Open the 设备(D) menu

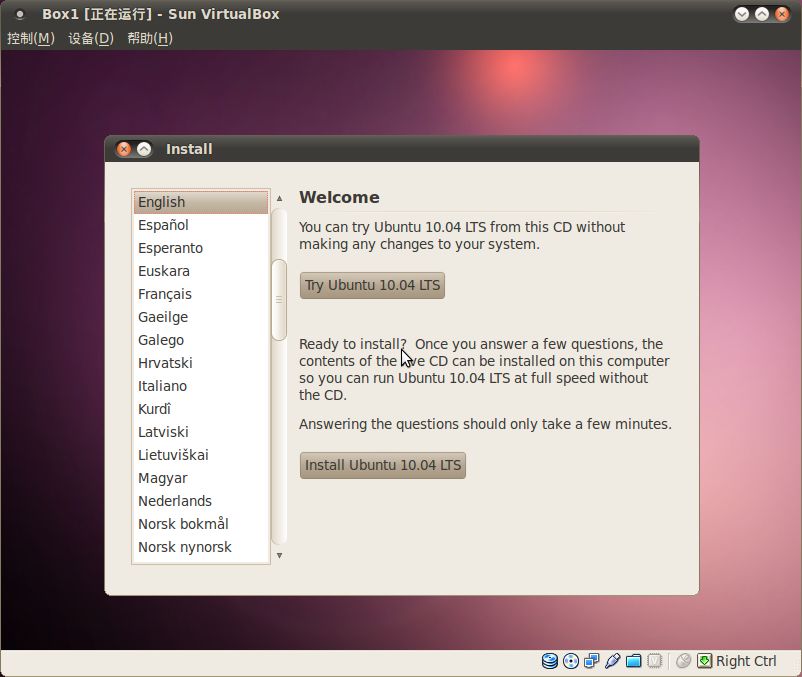coord(91,38)
